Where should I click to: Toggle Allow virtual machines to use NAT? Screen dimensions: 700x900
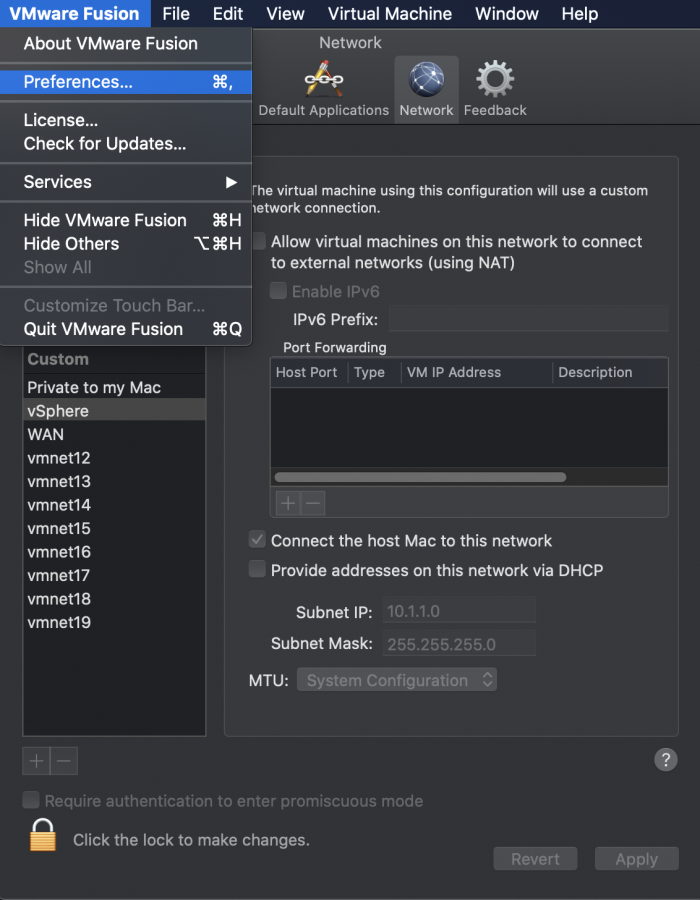(259, 241)
